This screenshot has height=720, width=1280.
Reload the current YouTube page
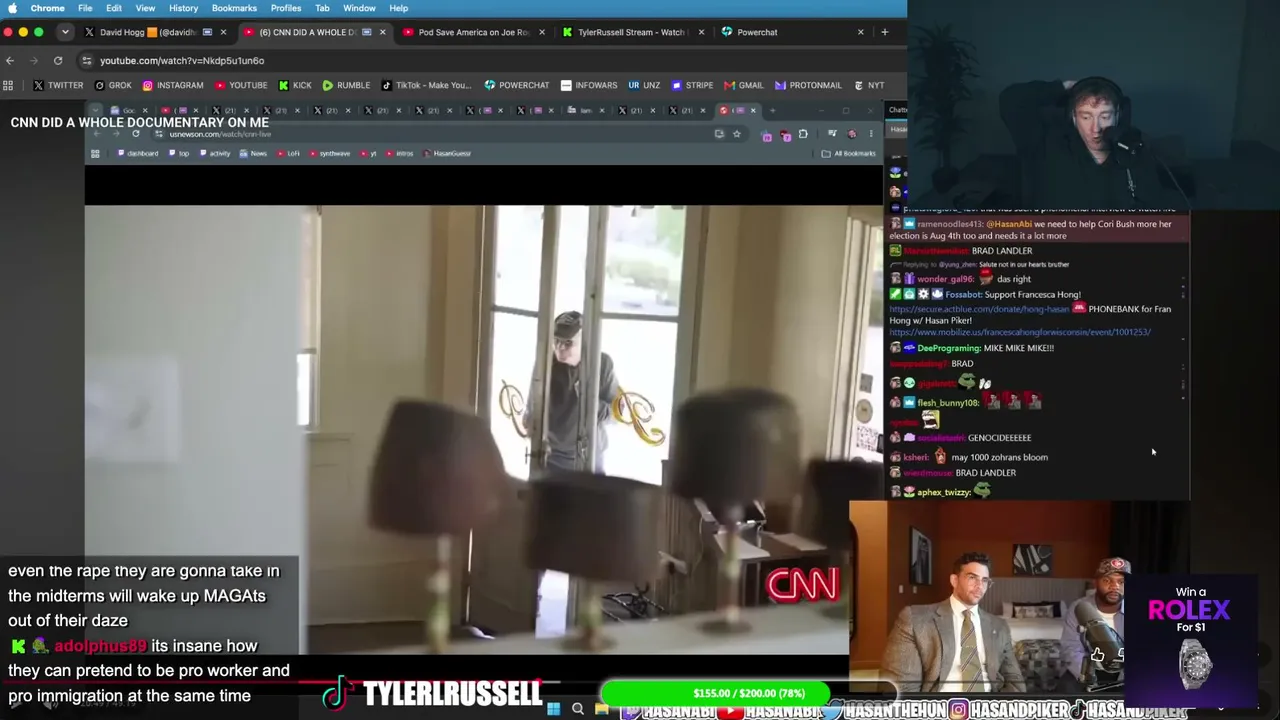tap(58, 61)
